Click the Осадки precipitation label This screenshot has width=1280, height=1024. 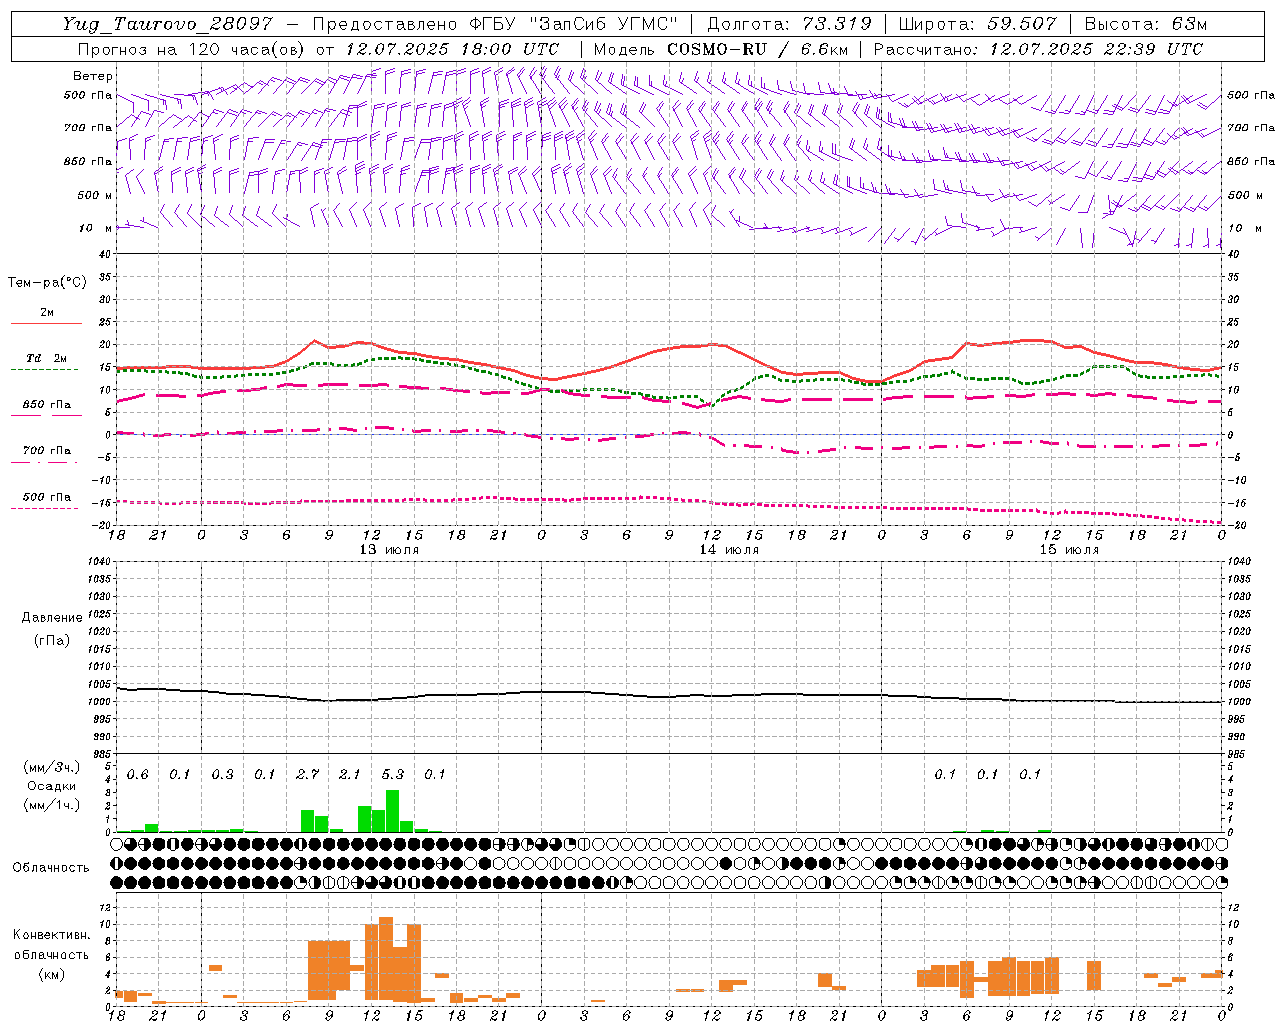point(52,786)
